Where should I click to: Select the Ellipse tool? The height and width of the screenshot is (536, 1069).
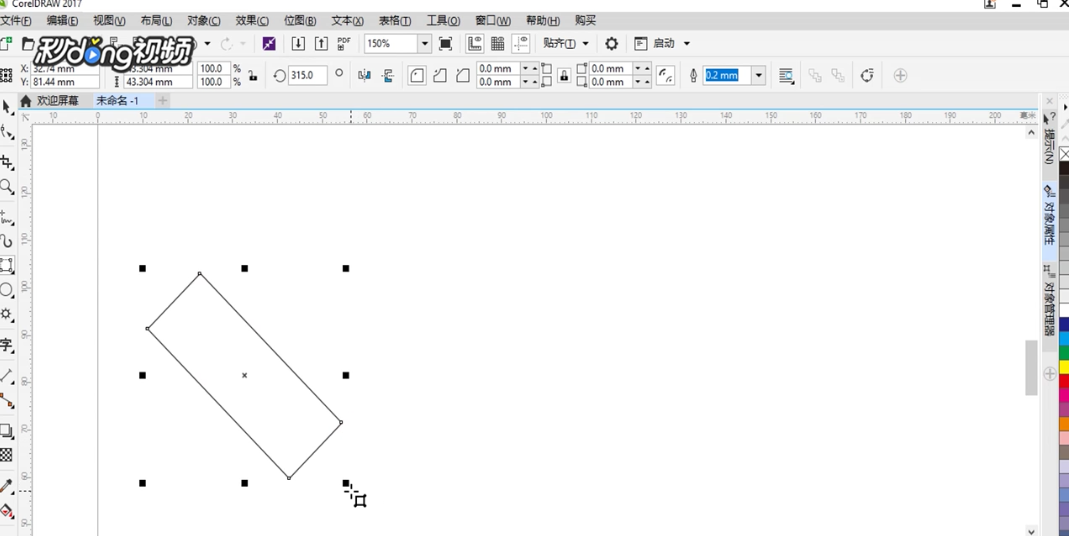coord(7,290)
